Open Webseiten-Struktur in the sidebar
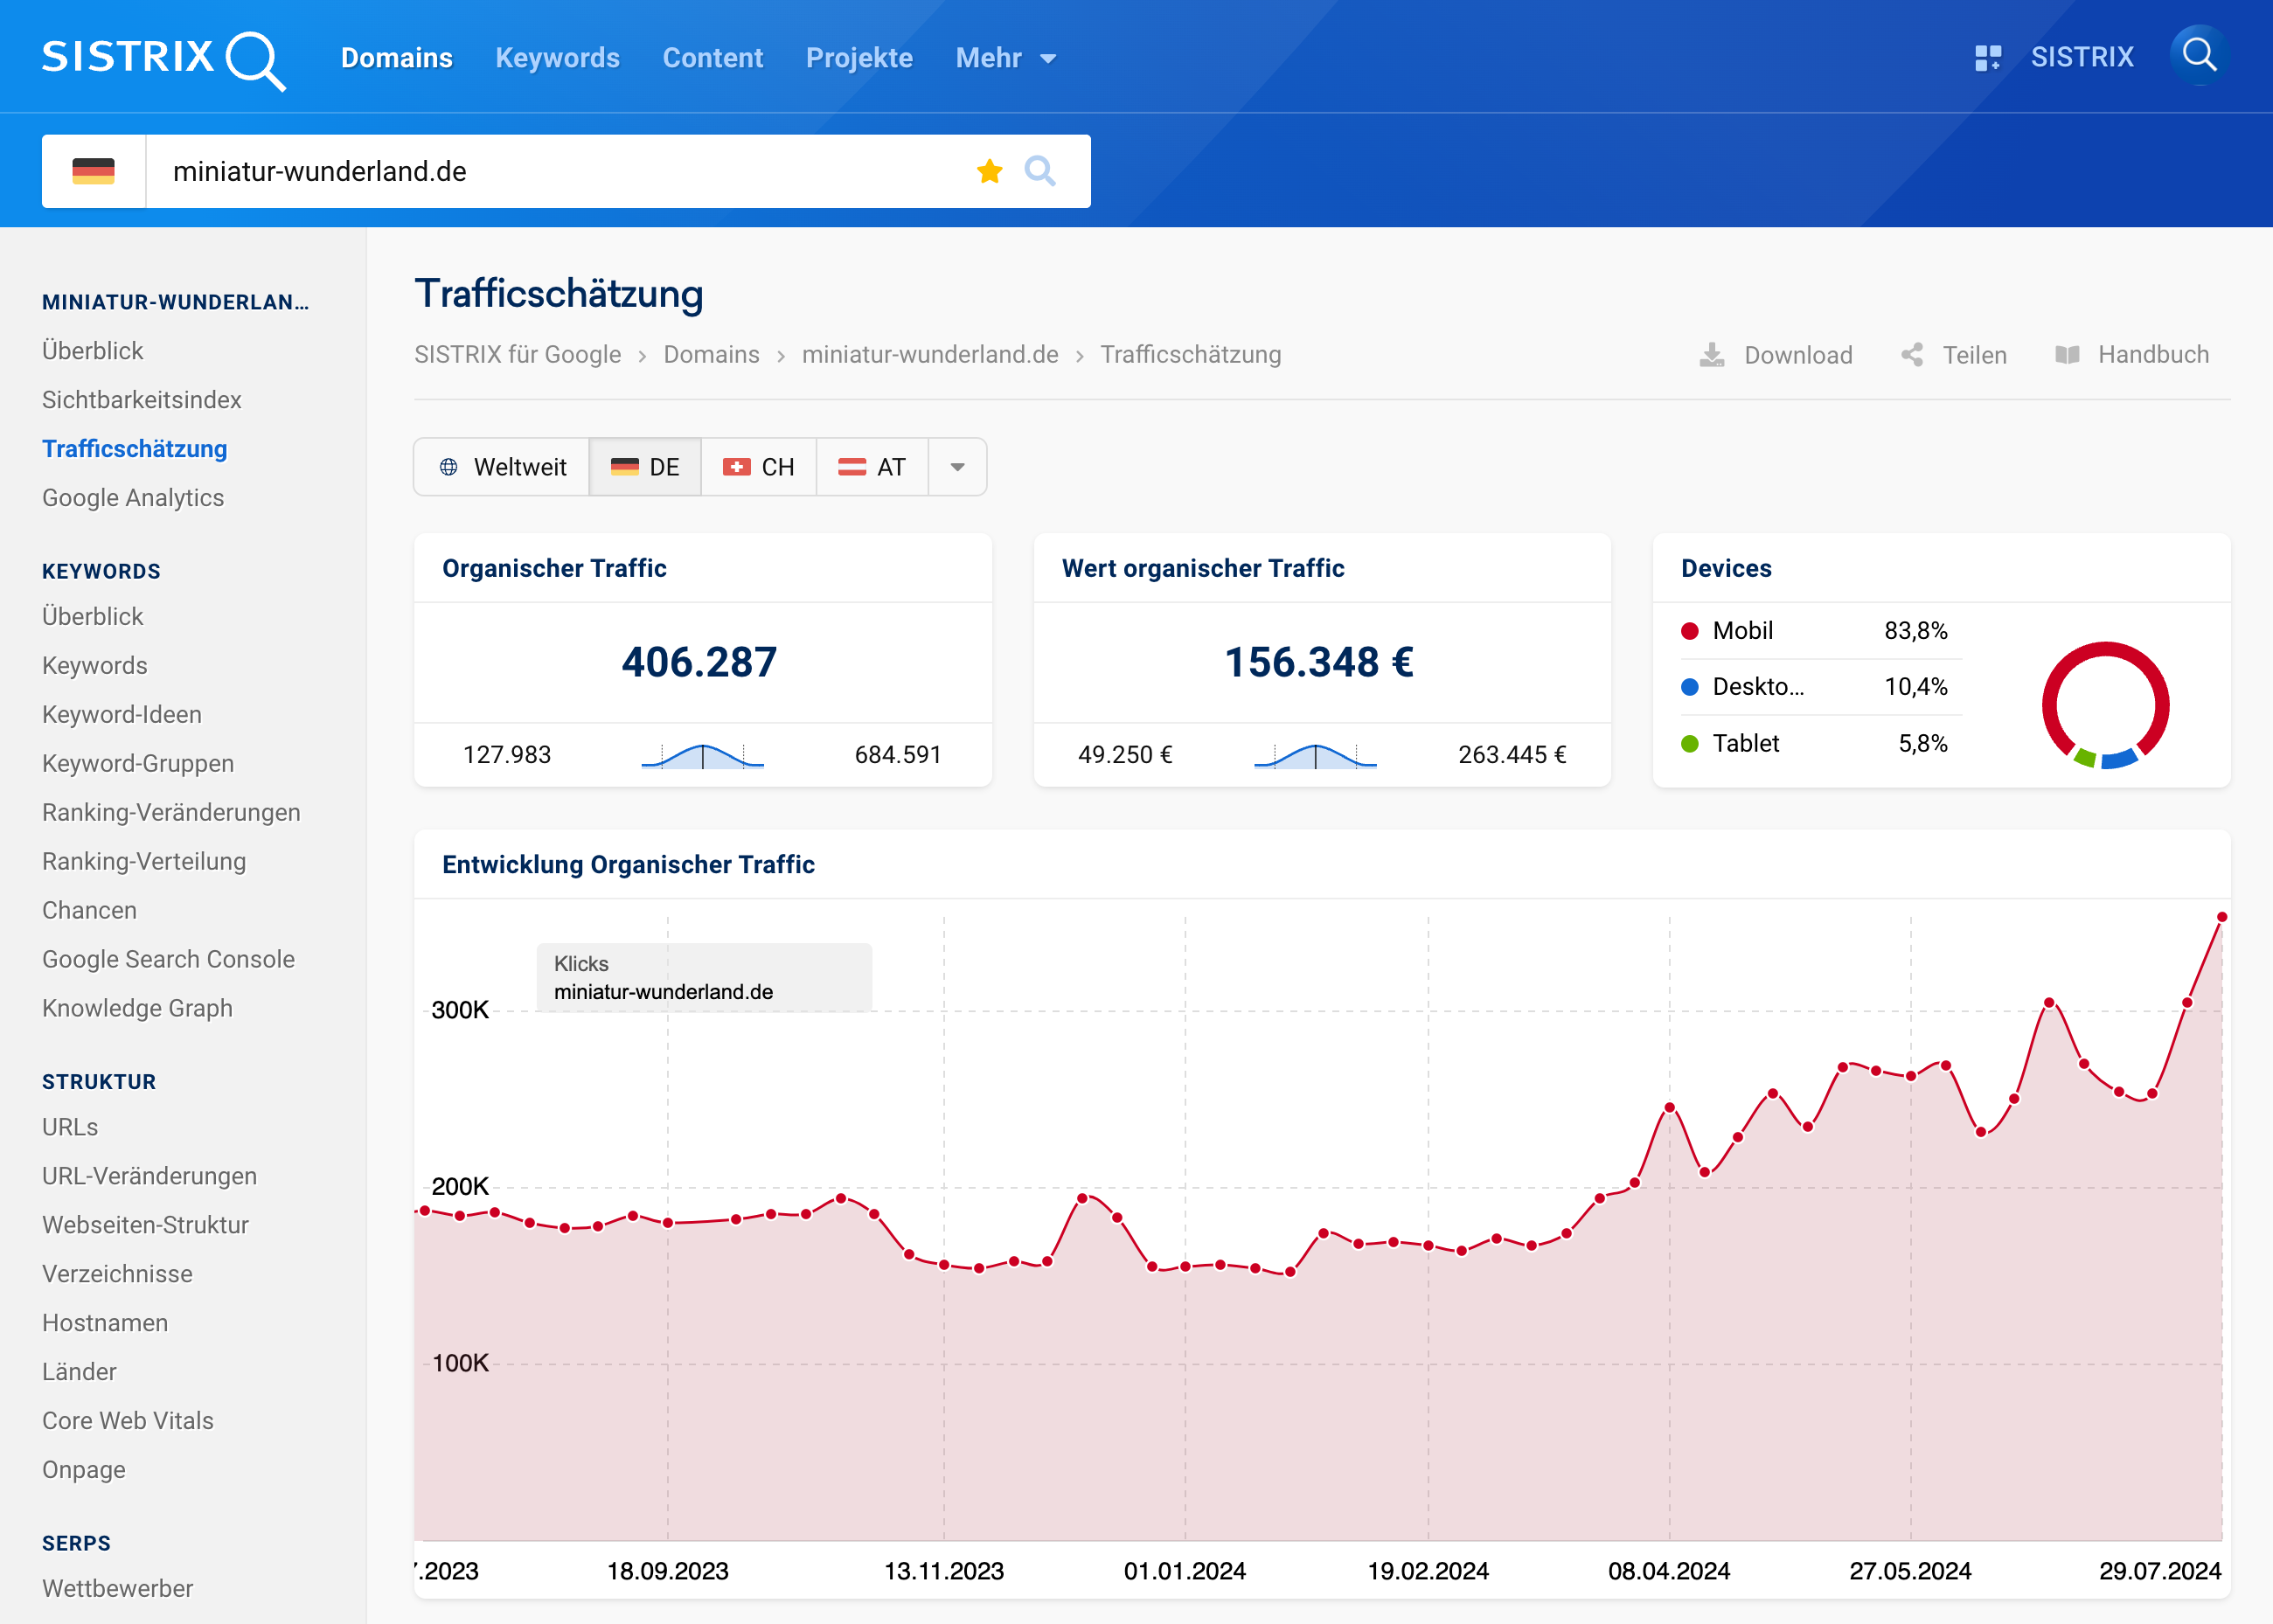Screen dimensions: 2273x1624 click(145, 1226)
